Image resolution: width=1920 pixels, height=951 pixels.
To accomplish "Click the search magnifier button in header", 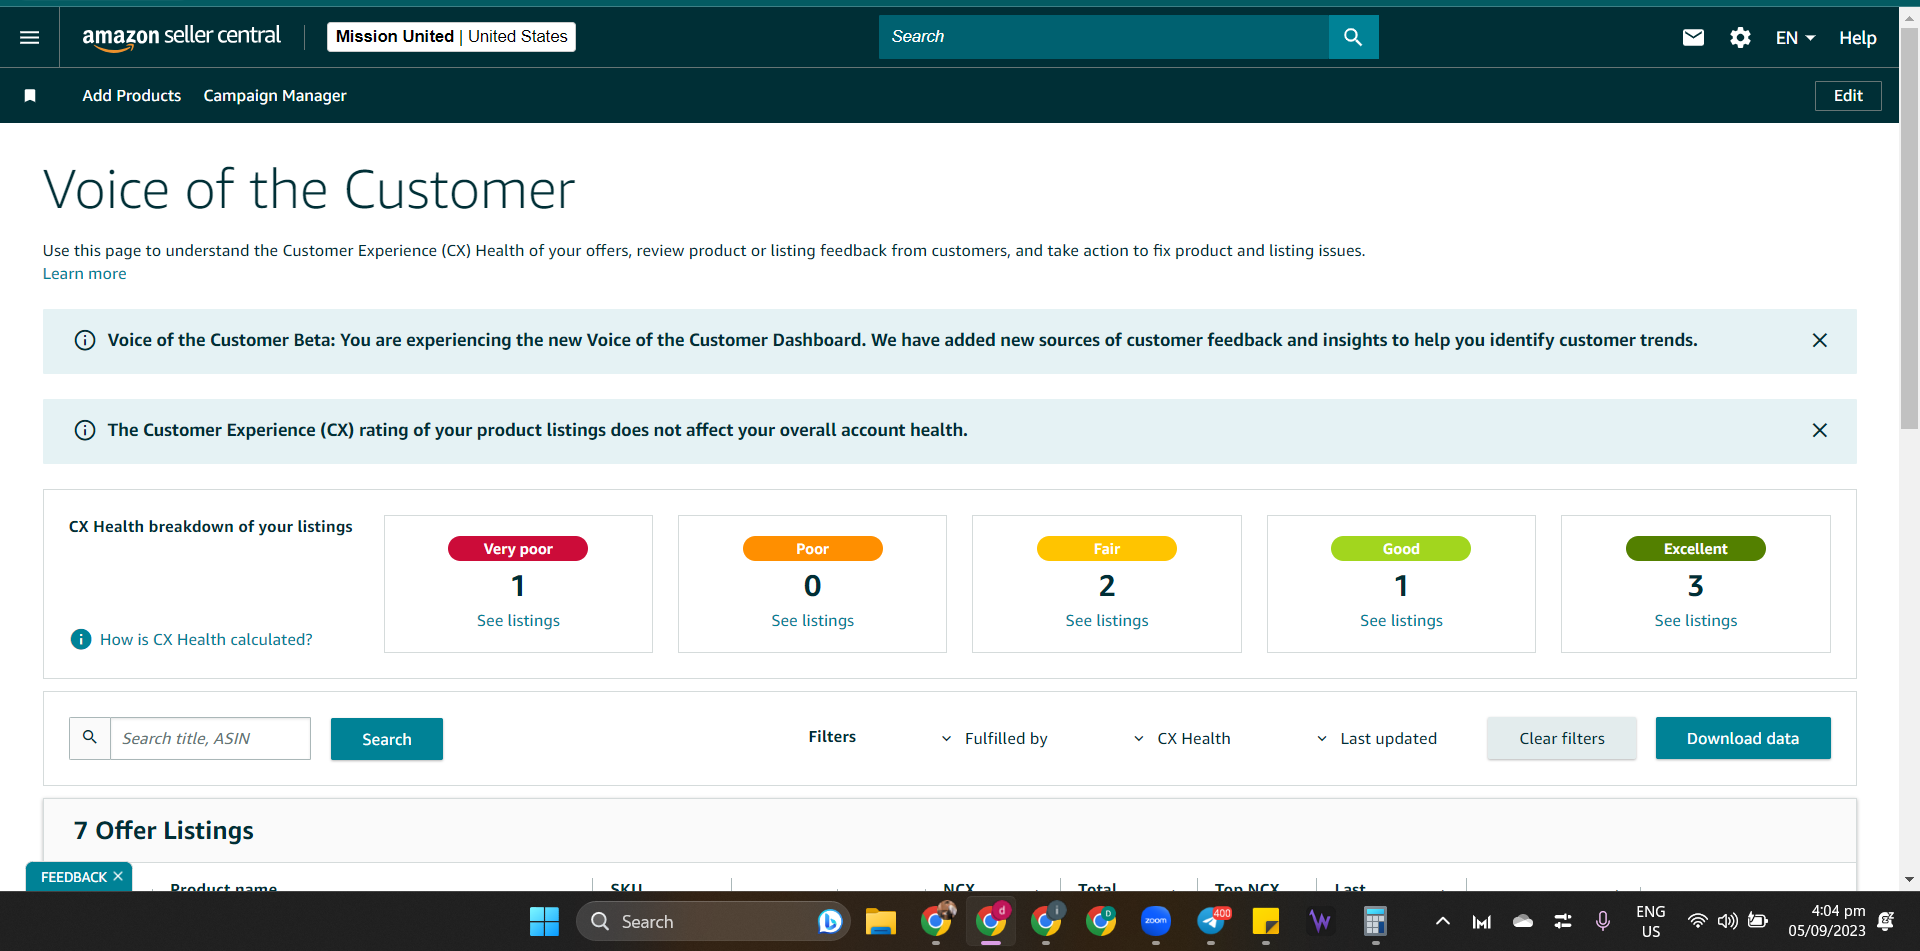I will (x=1353, y=37).
